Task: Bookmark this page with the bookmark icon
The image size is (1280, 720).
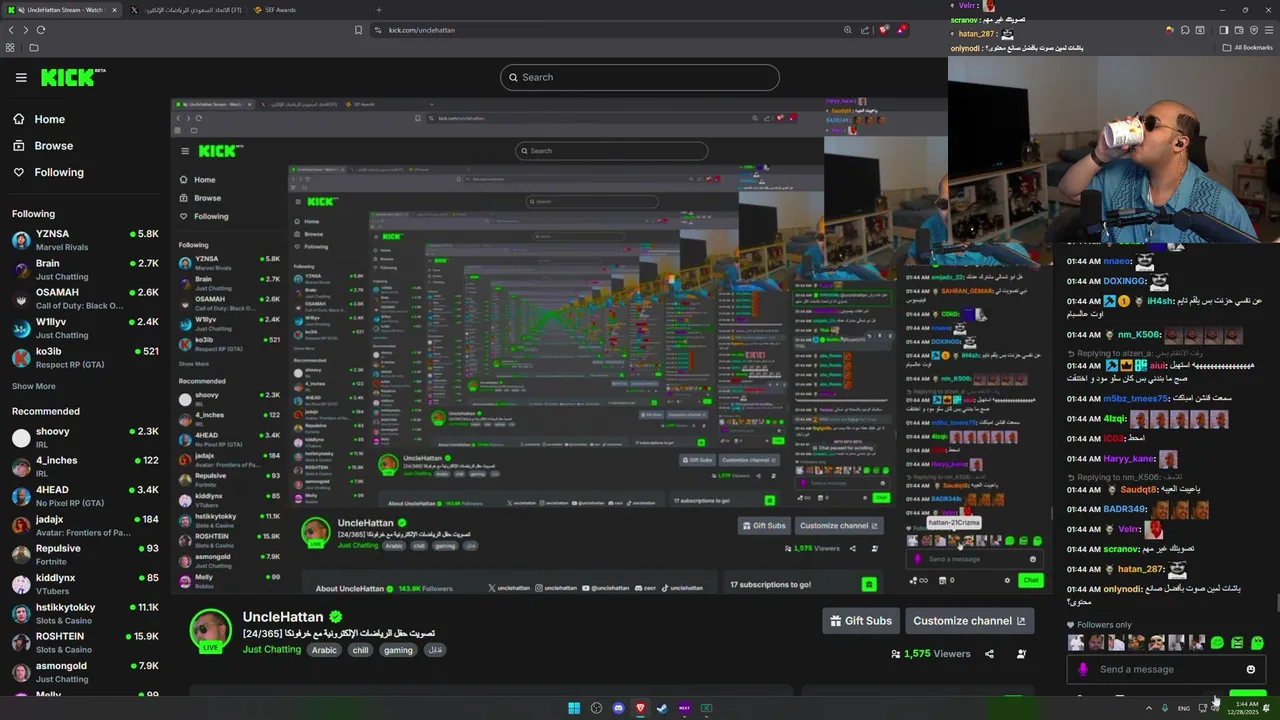Action: pos(358,30)
